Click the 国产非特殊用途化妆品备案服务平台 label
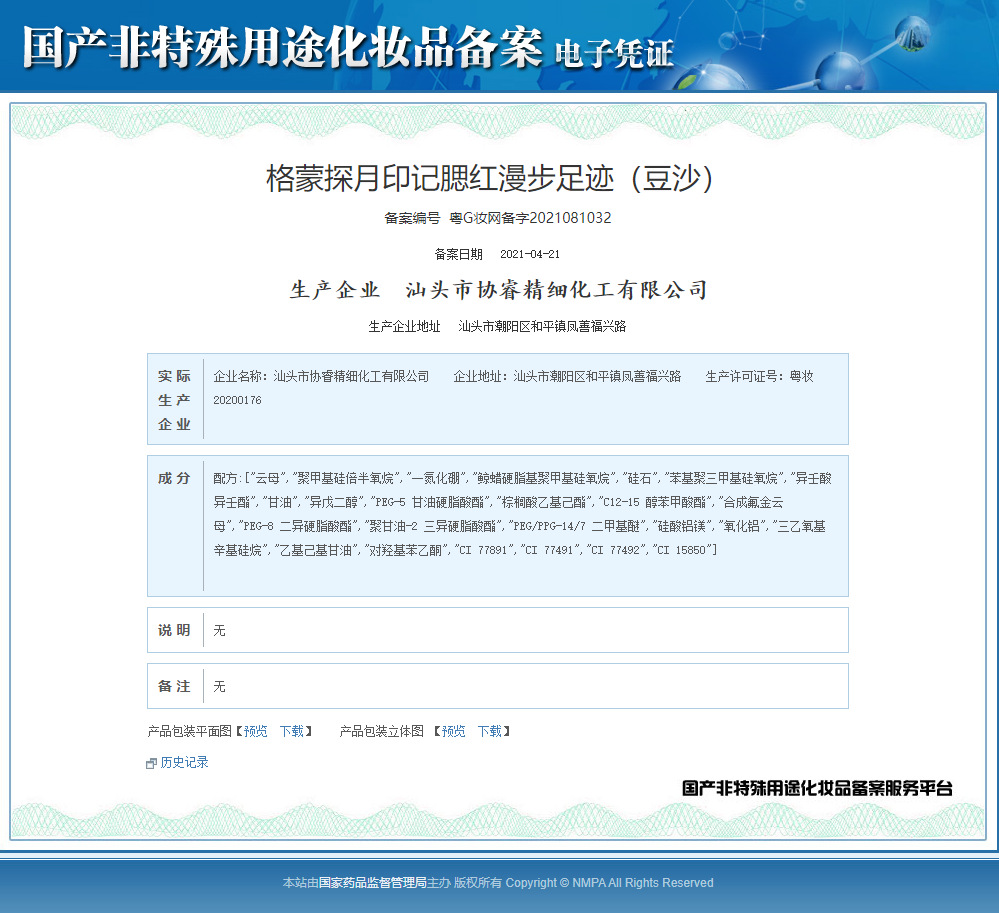 817,788
